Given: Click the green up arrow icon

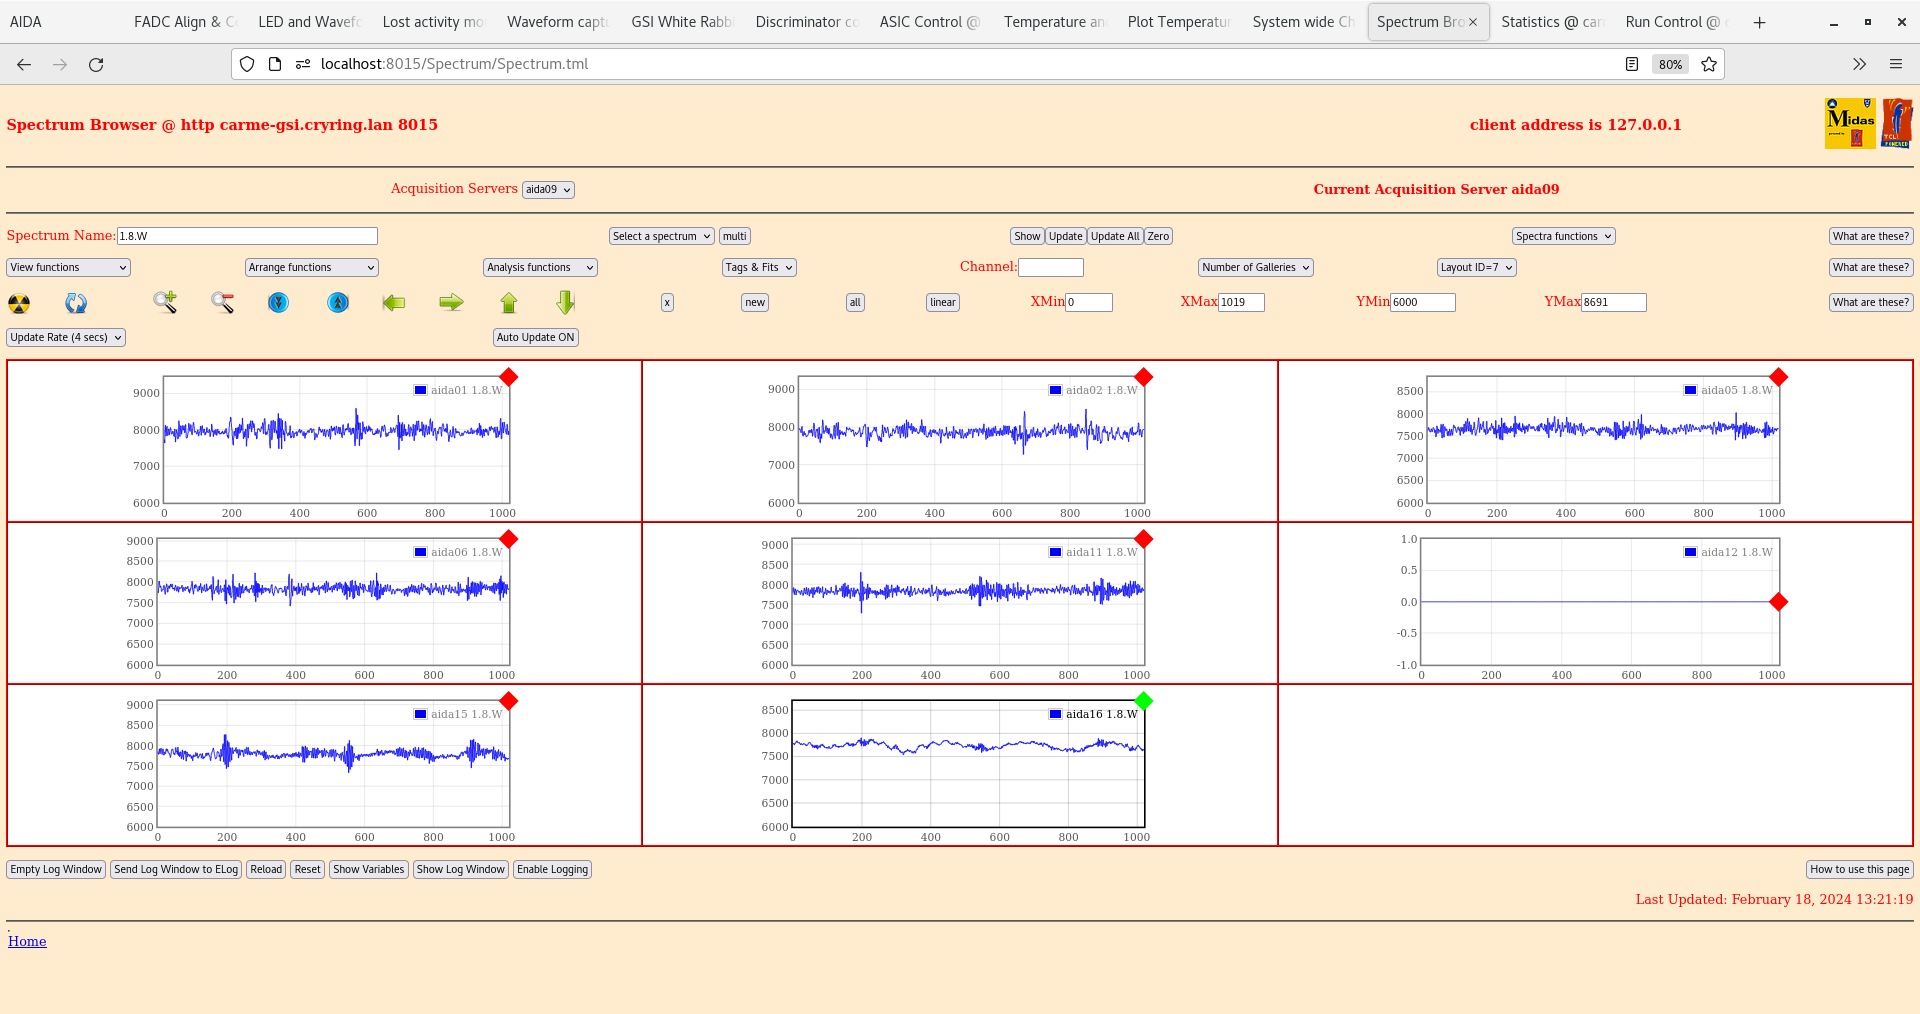Looking at the screenshot, I should 509,302.
